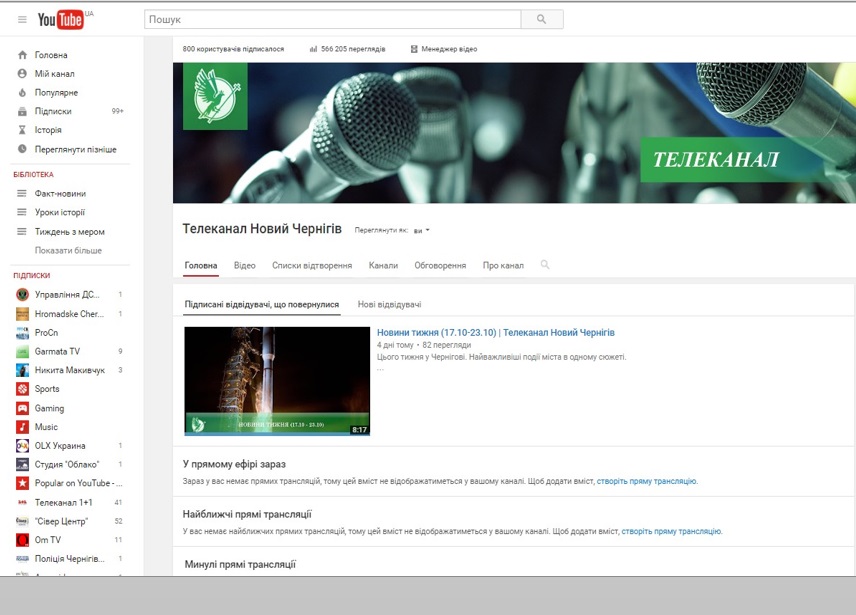Viewport: 856px width, 615px height.
Task: Open Головна home icon in sidebar
Action: click(x=22, y=55)
